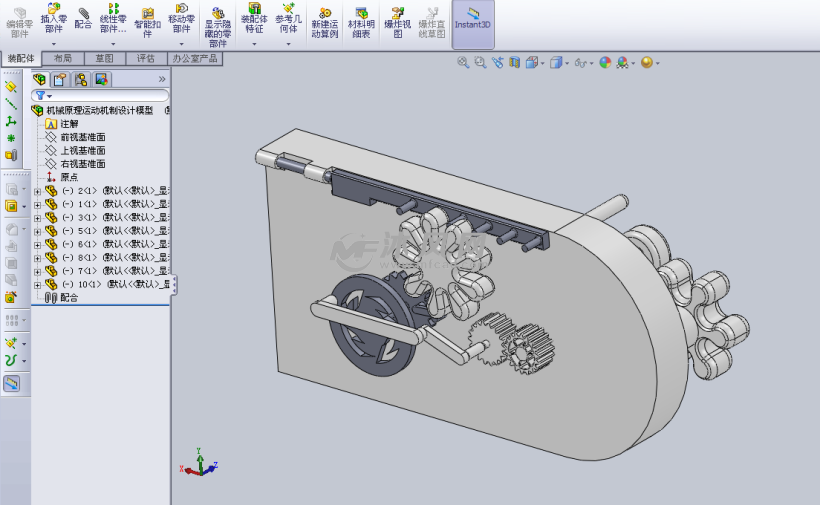Click the Zoom to Fit magnifier icon

[463, 62]
